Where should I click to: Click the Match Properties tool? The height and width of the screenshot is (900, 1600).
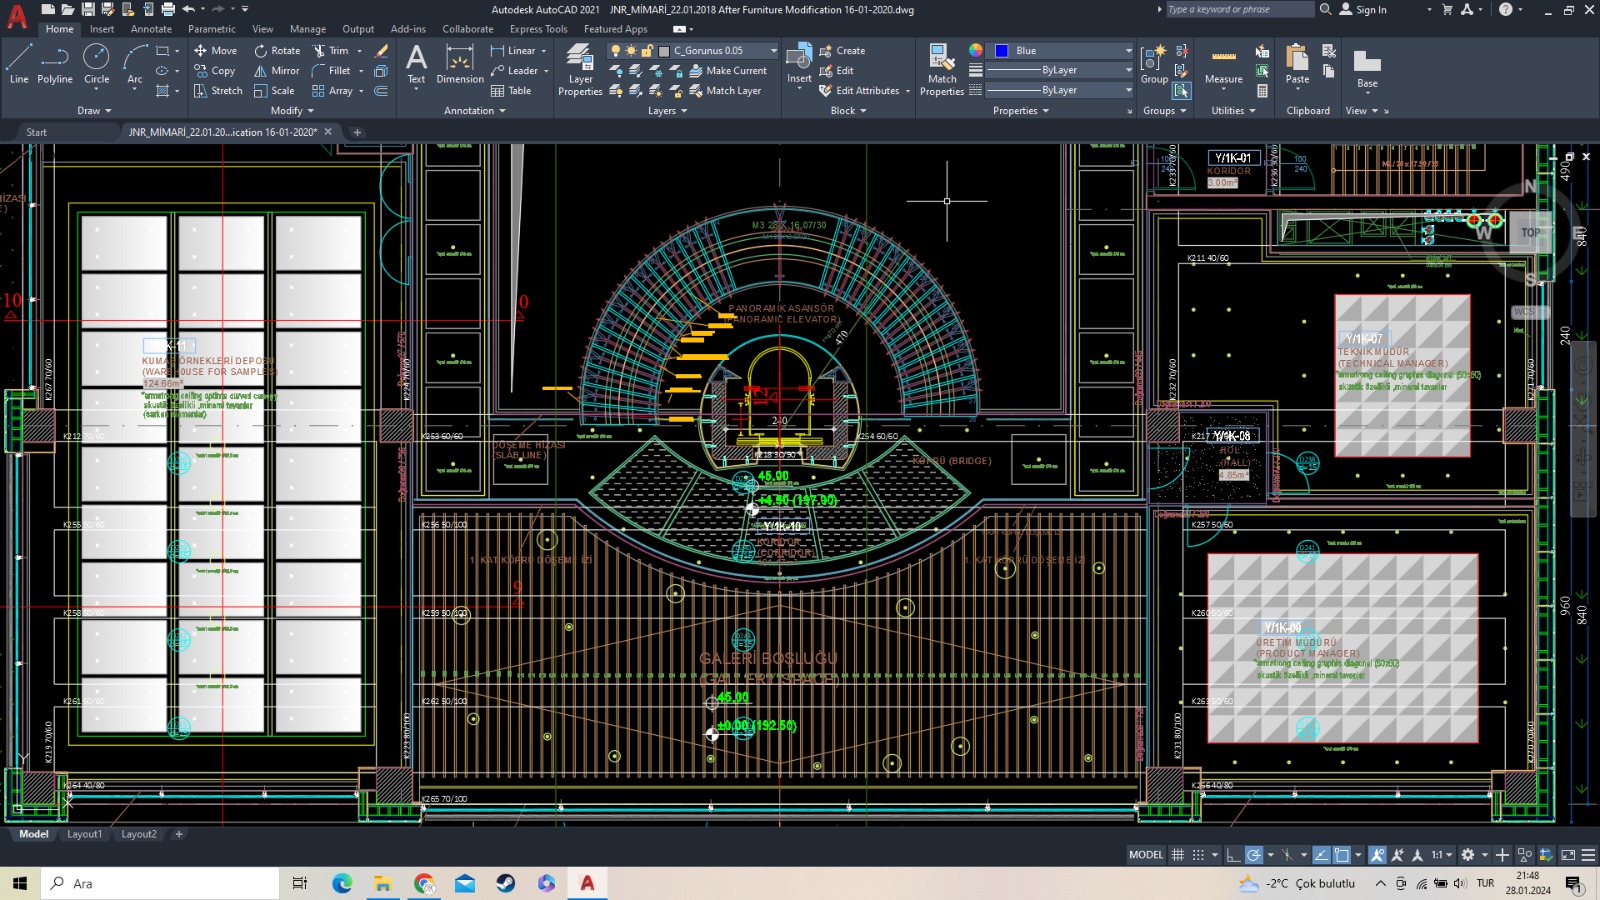point(941,70)
